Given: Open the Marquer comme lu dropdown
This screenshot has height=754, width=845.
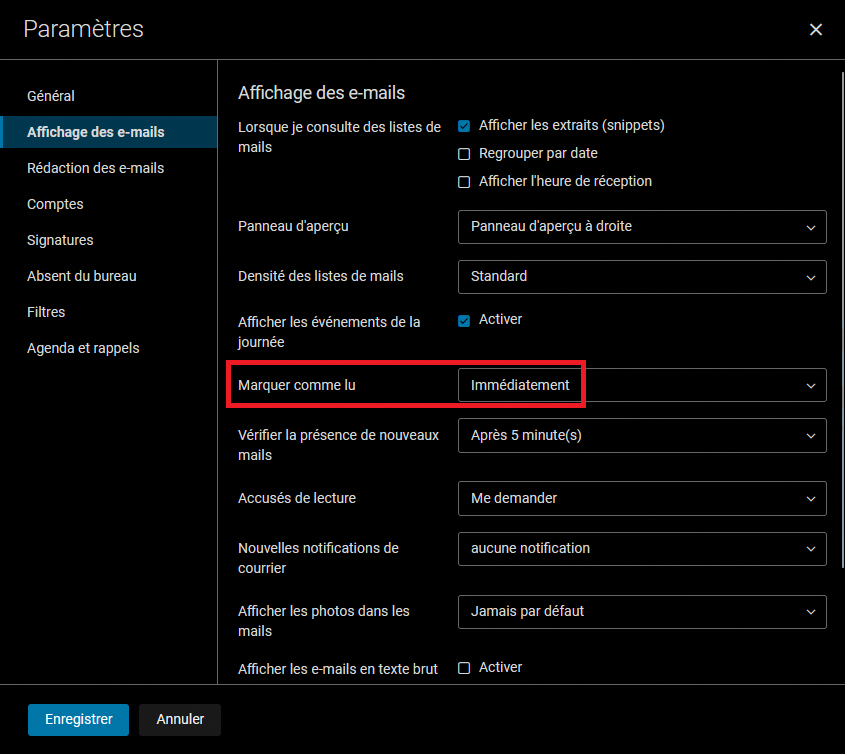Looking at the screenshot, I should [642, 385].
